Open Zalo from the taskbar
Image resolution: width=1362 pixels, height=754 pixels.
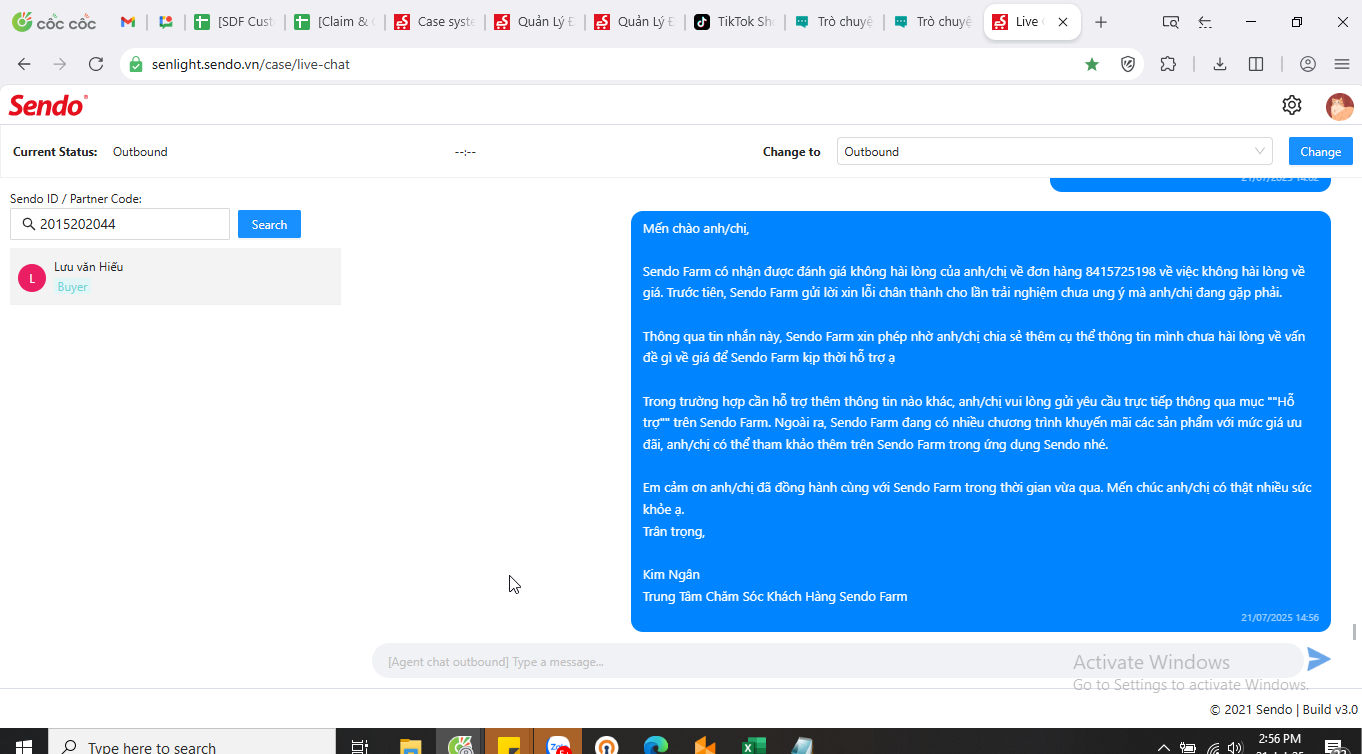(559, 745)
